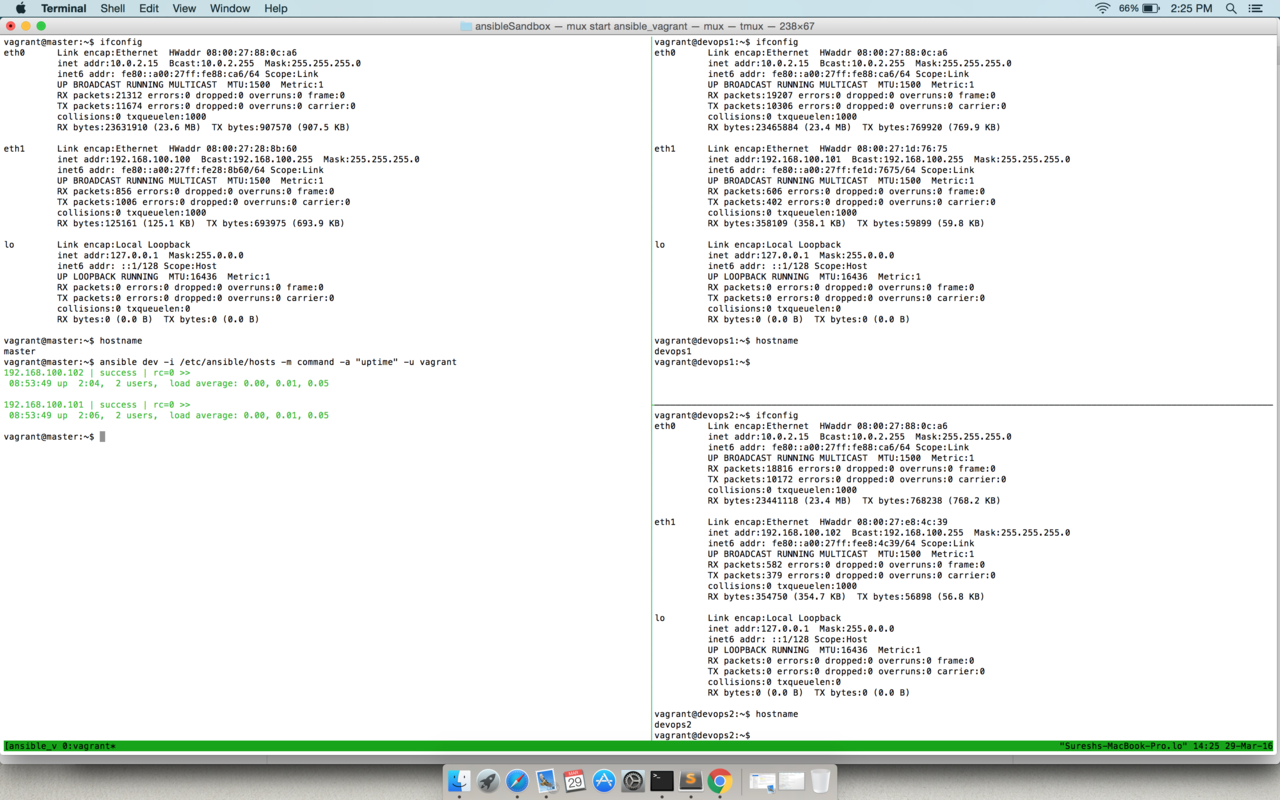Open the Trash in the Dock
1280x800 pixels.
[x=821, y=780]
